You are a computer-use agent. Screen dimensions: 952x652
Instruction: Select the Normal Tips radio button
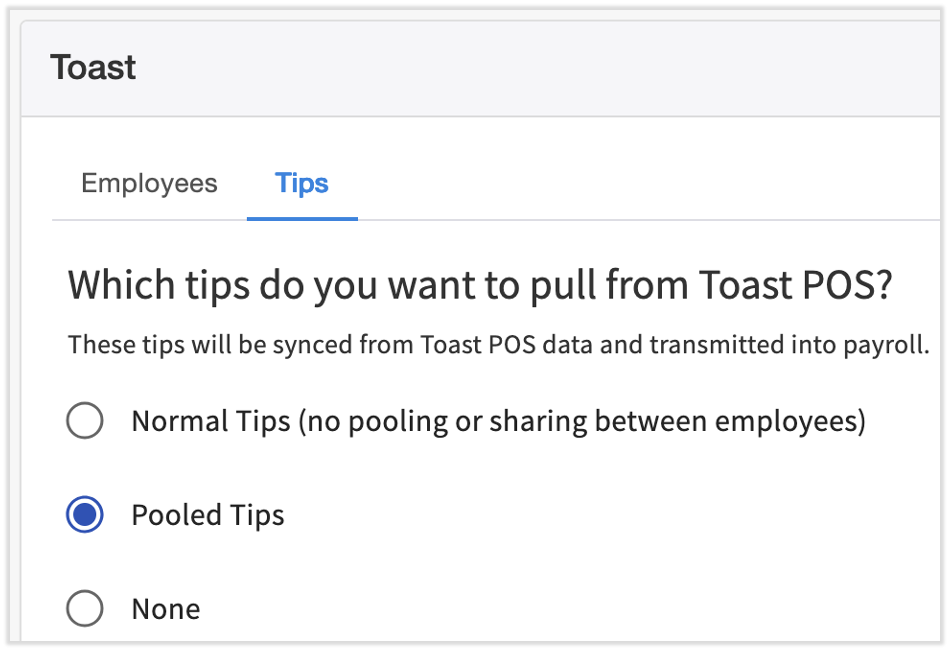tap(85, 421)
